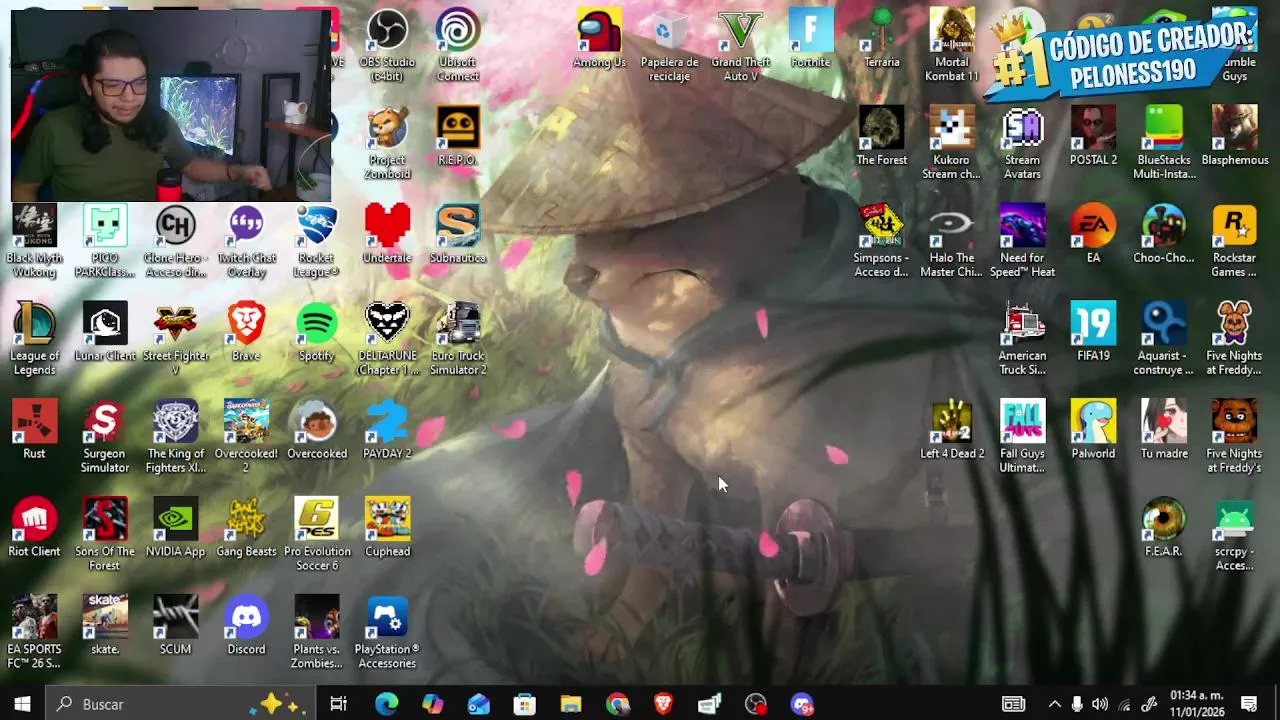This screenshot has height=720, width=1280.
Task: Click the Kukoro Stream shortcut
Action: 952,142
